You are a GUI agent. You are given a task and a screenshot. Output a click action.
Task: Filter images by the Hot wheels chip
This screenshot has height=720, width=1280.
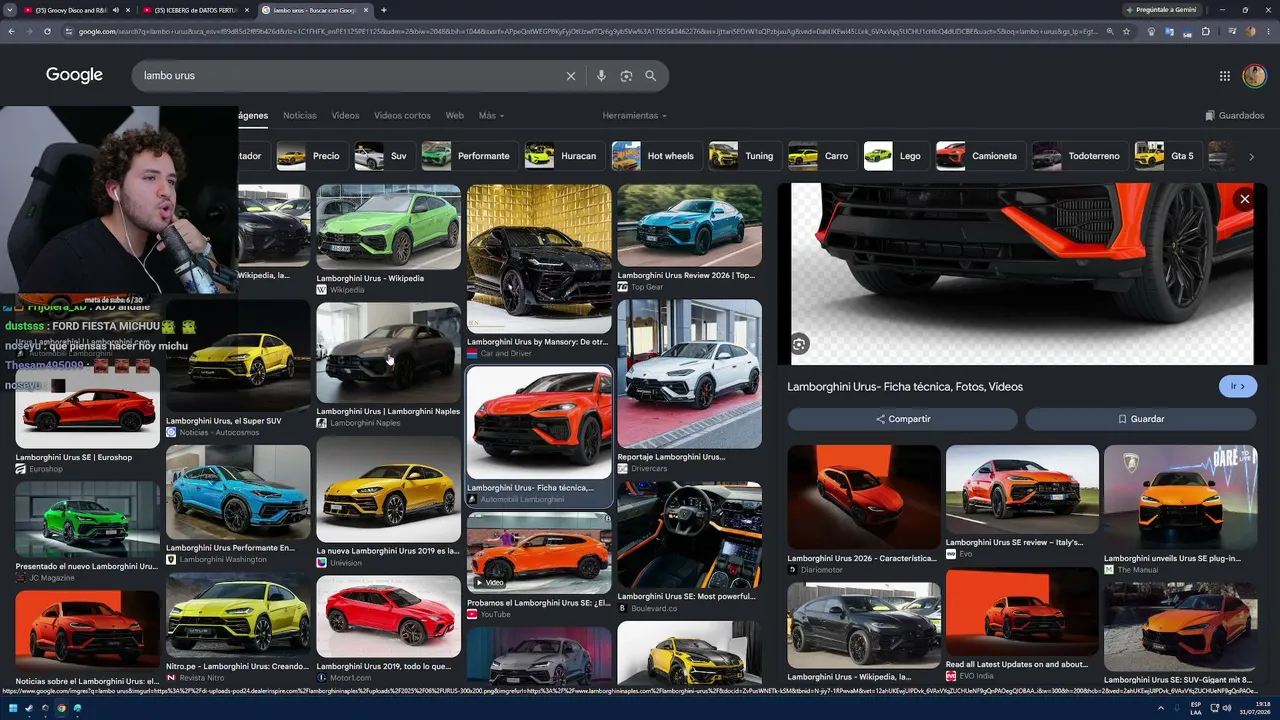655,156
